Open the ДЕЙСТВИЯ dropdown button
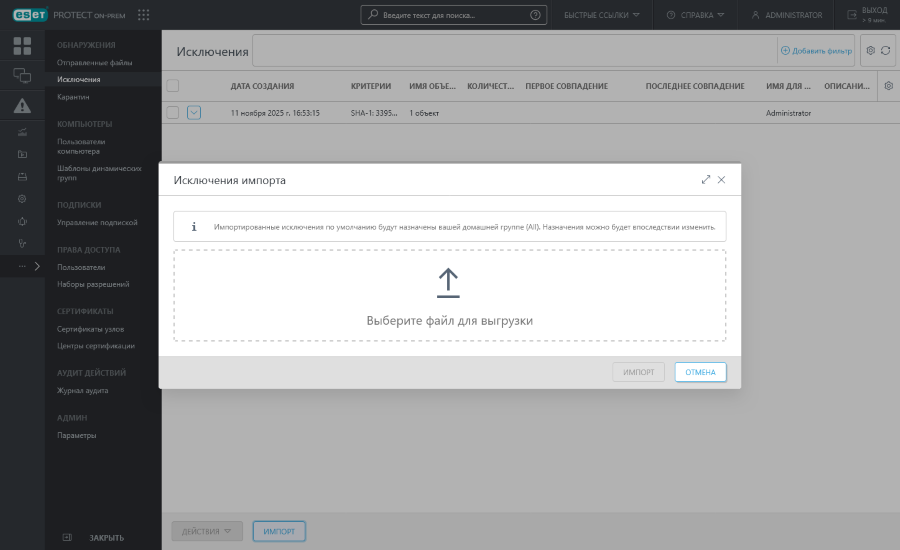 (207, 531)
